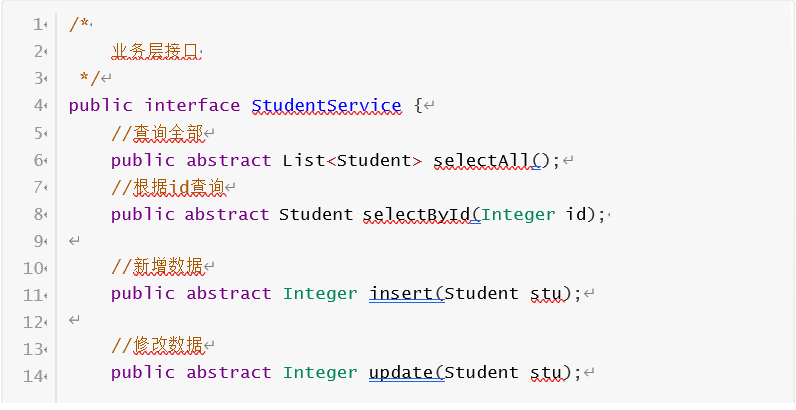
Task: Click the interface keyword on line 4
Action: click(192, 105)
